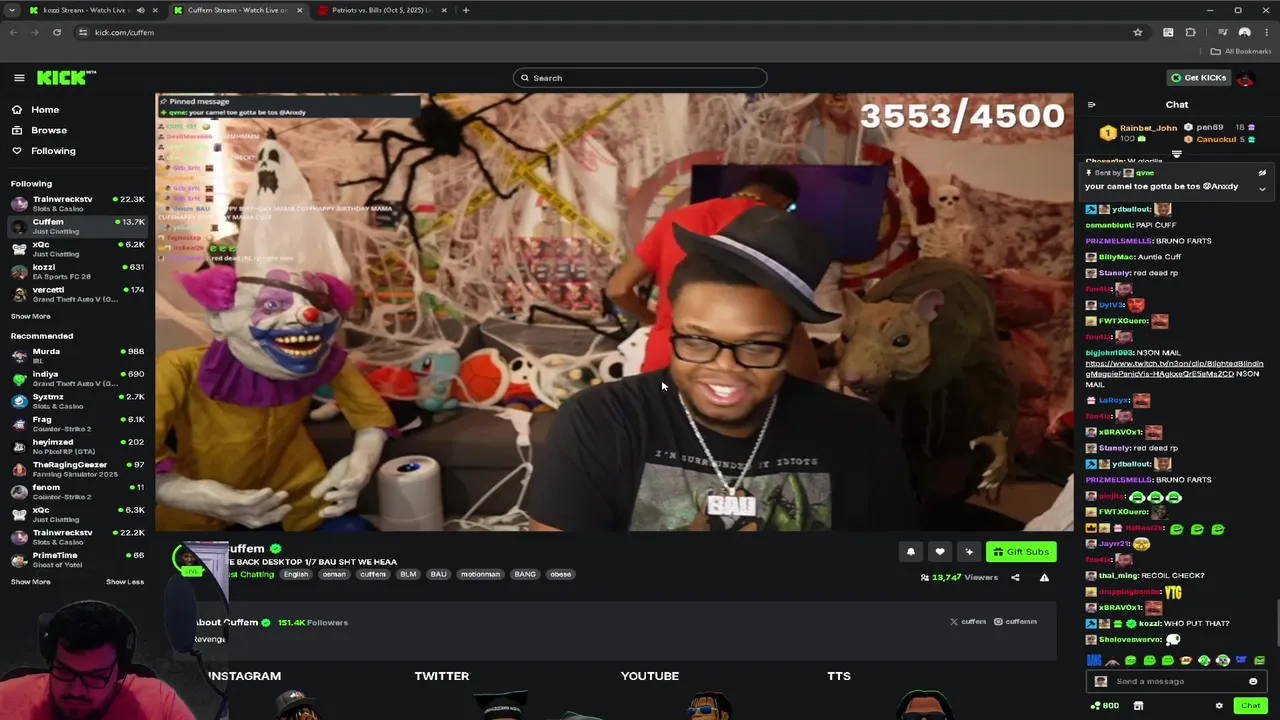This screenshot has width=1280, height=720.
Task: Click the green Chat send button
Action: coord(1250,706)
